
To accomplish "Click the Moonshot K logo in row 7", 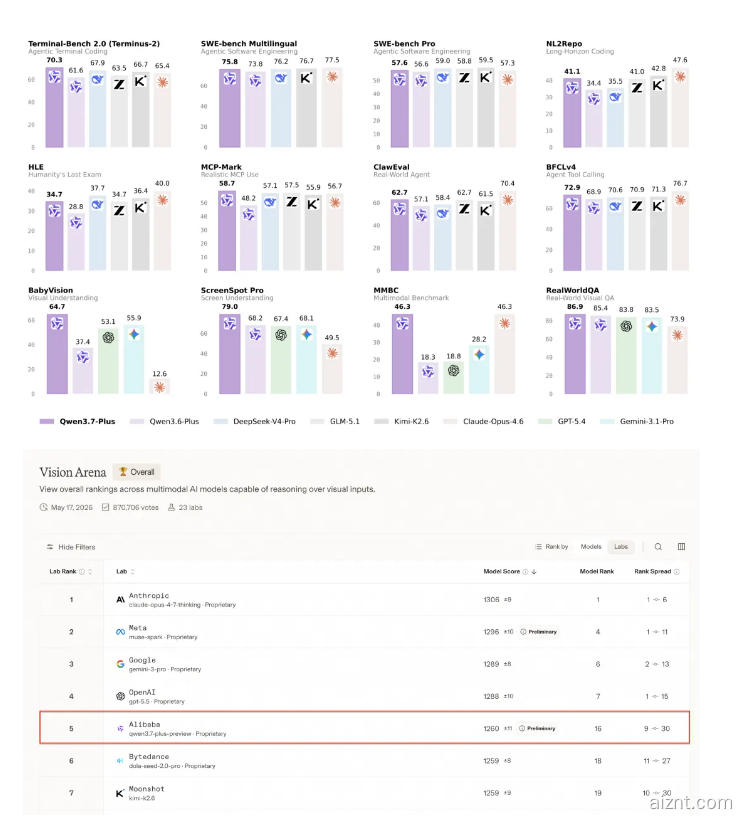I will click(x=120, y=793).
